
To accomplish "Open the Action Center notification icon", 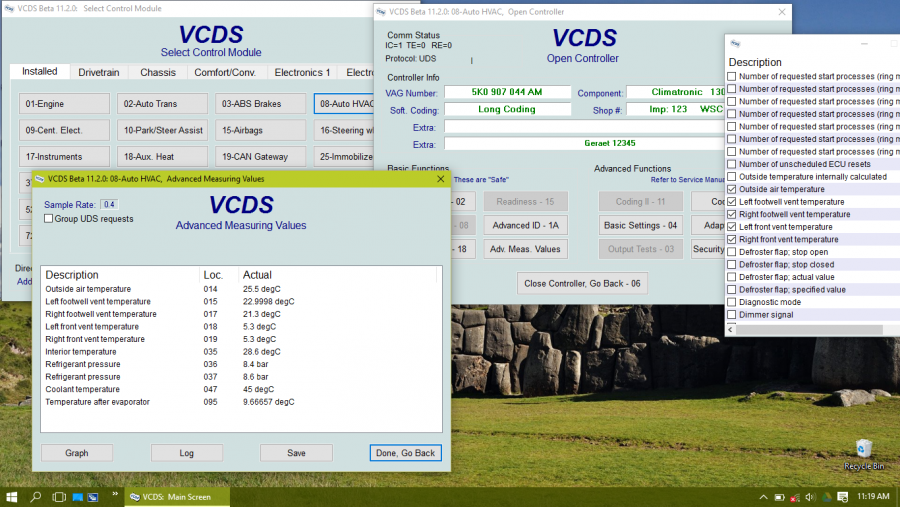I will [842, 497].
